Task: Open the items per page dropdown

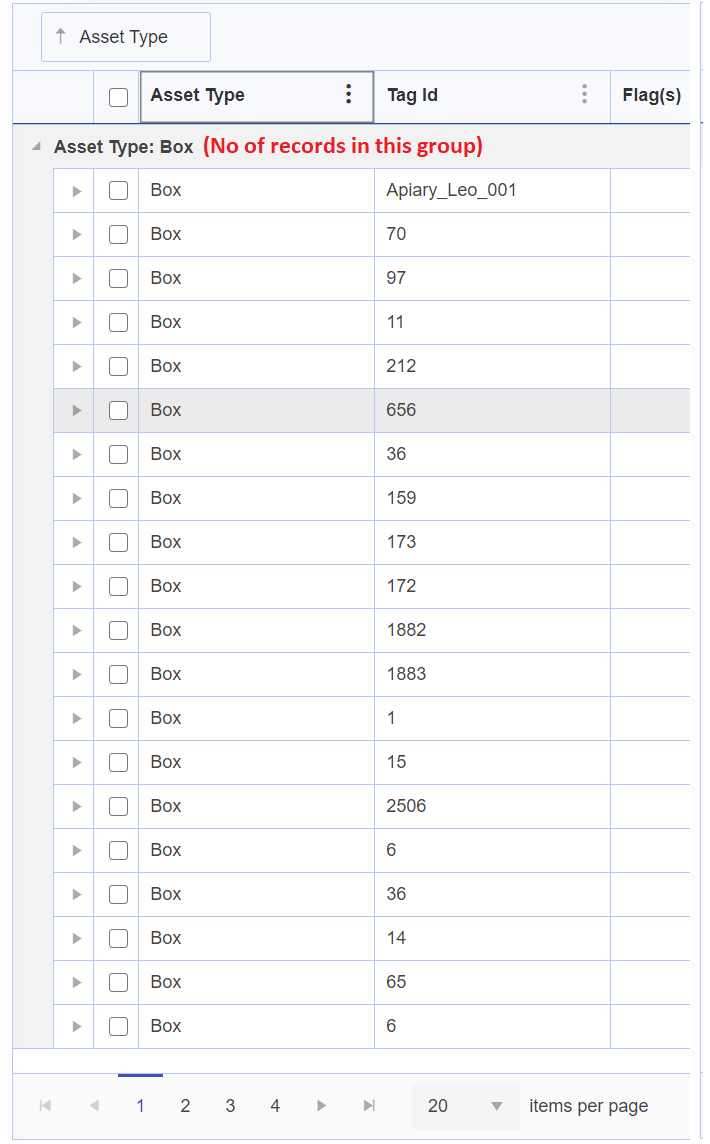Action: point(496,1105)
